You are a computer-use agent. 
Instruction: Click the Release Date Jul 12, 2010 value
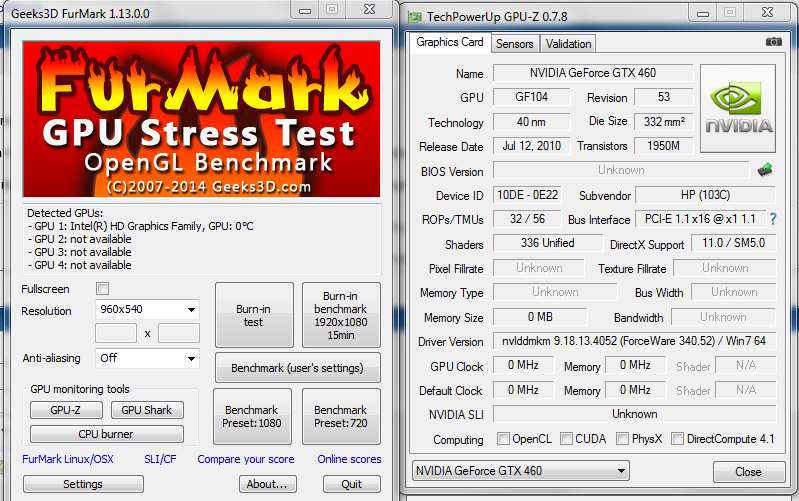click(531, 146)
